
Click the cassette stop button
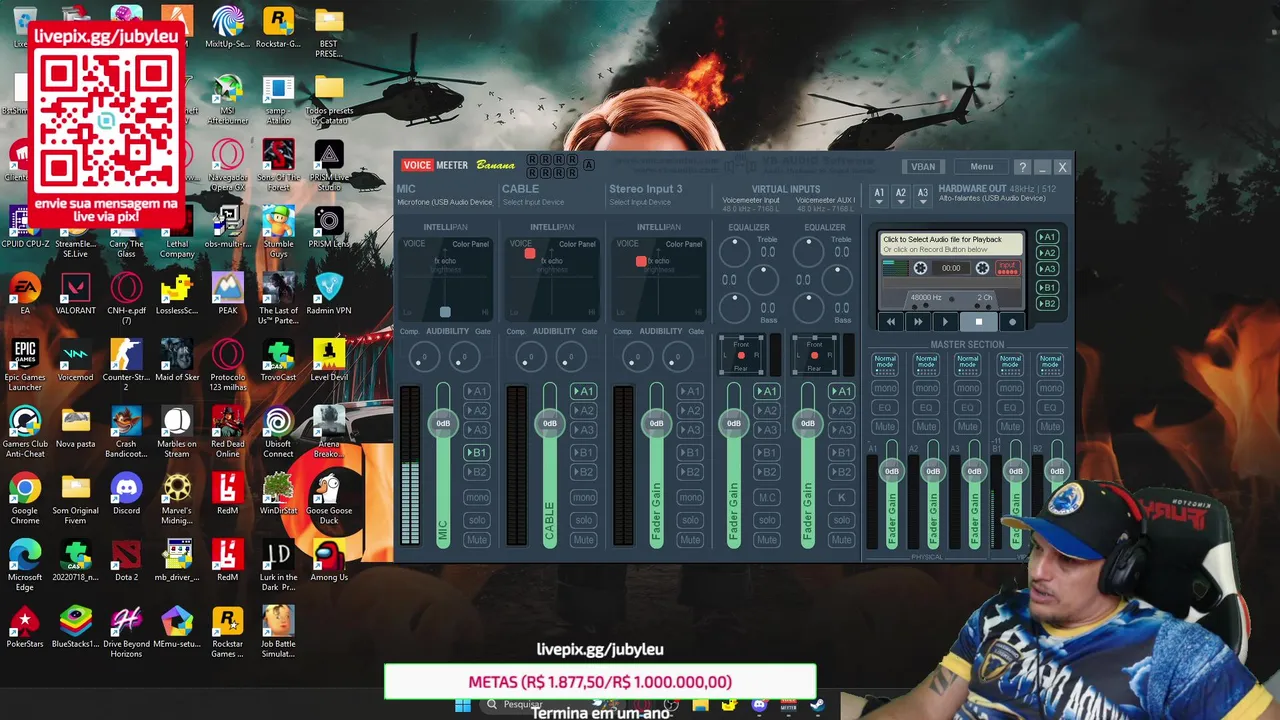coord(978,322)
